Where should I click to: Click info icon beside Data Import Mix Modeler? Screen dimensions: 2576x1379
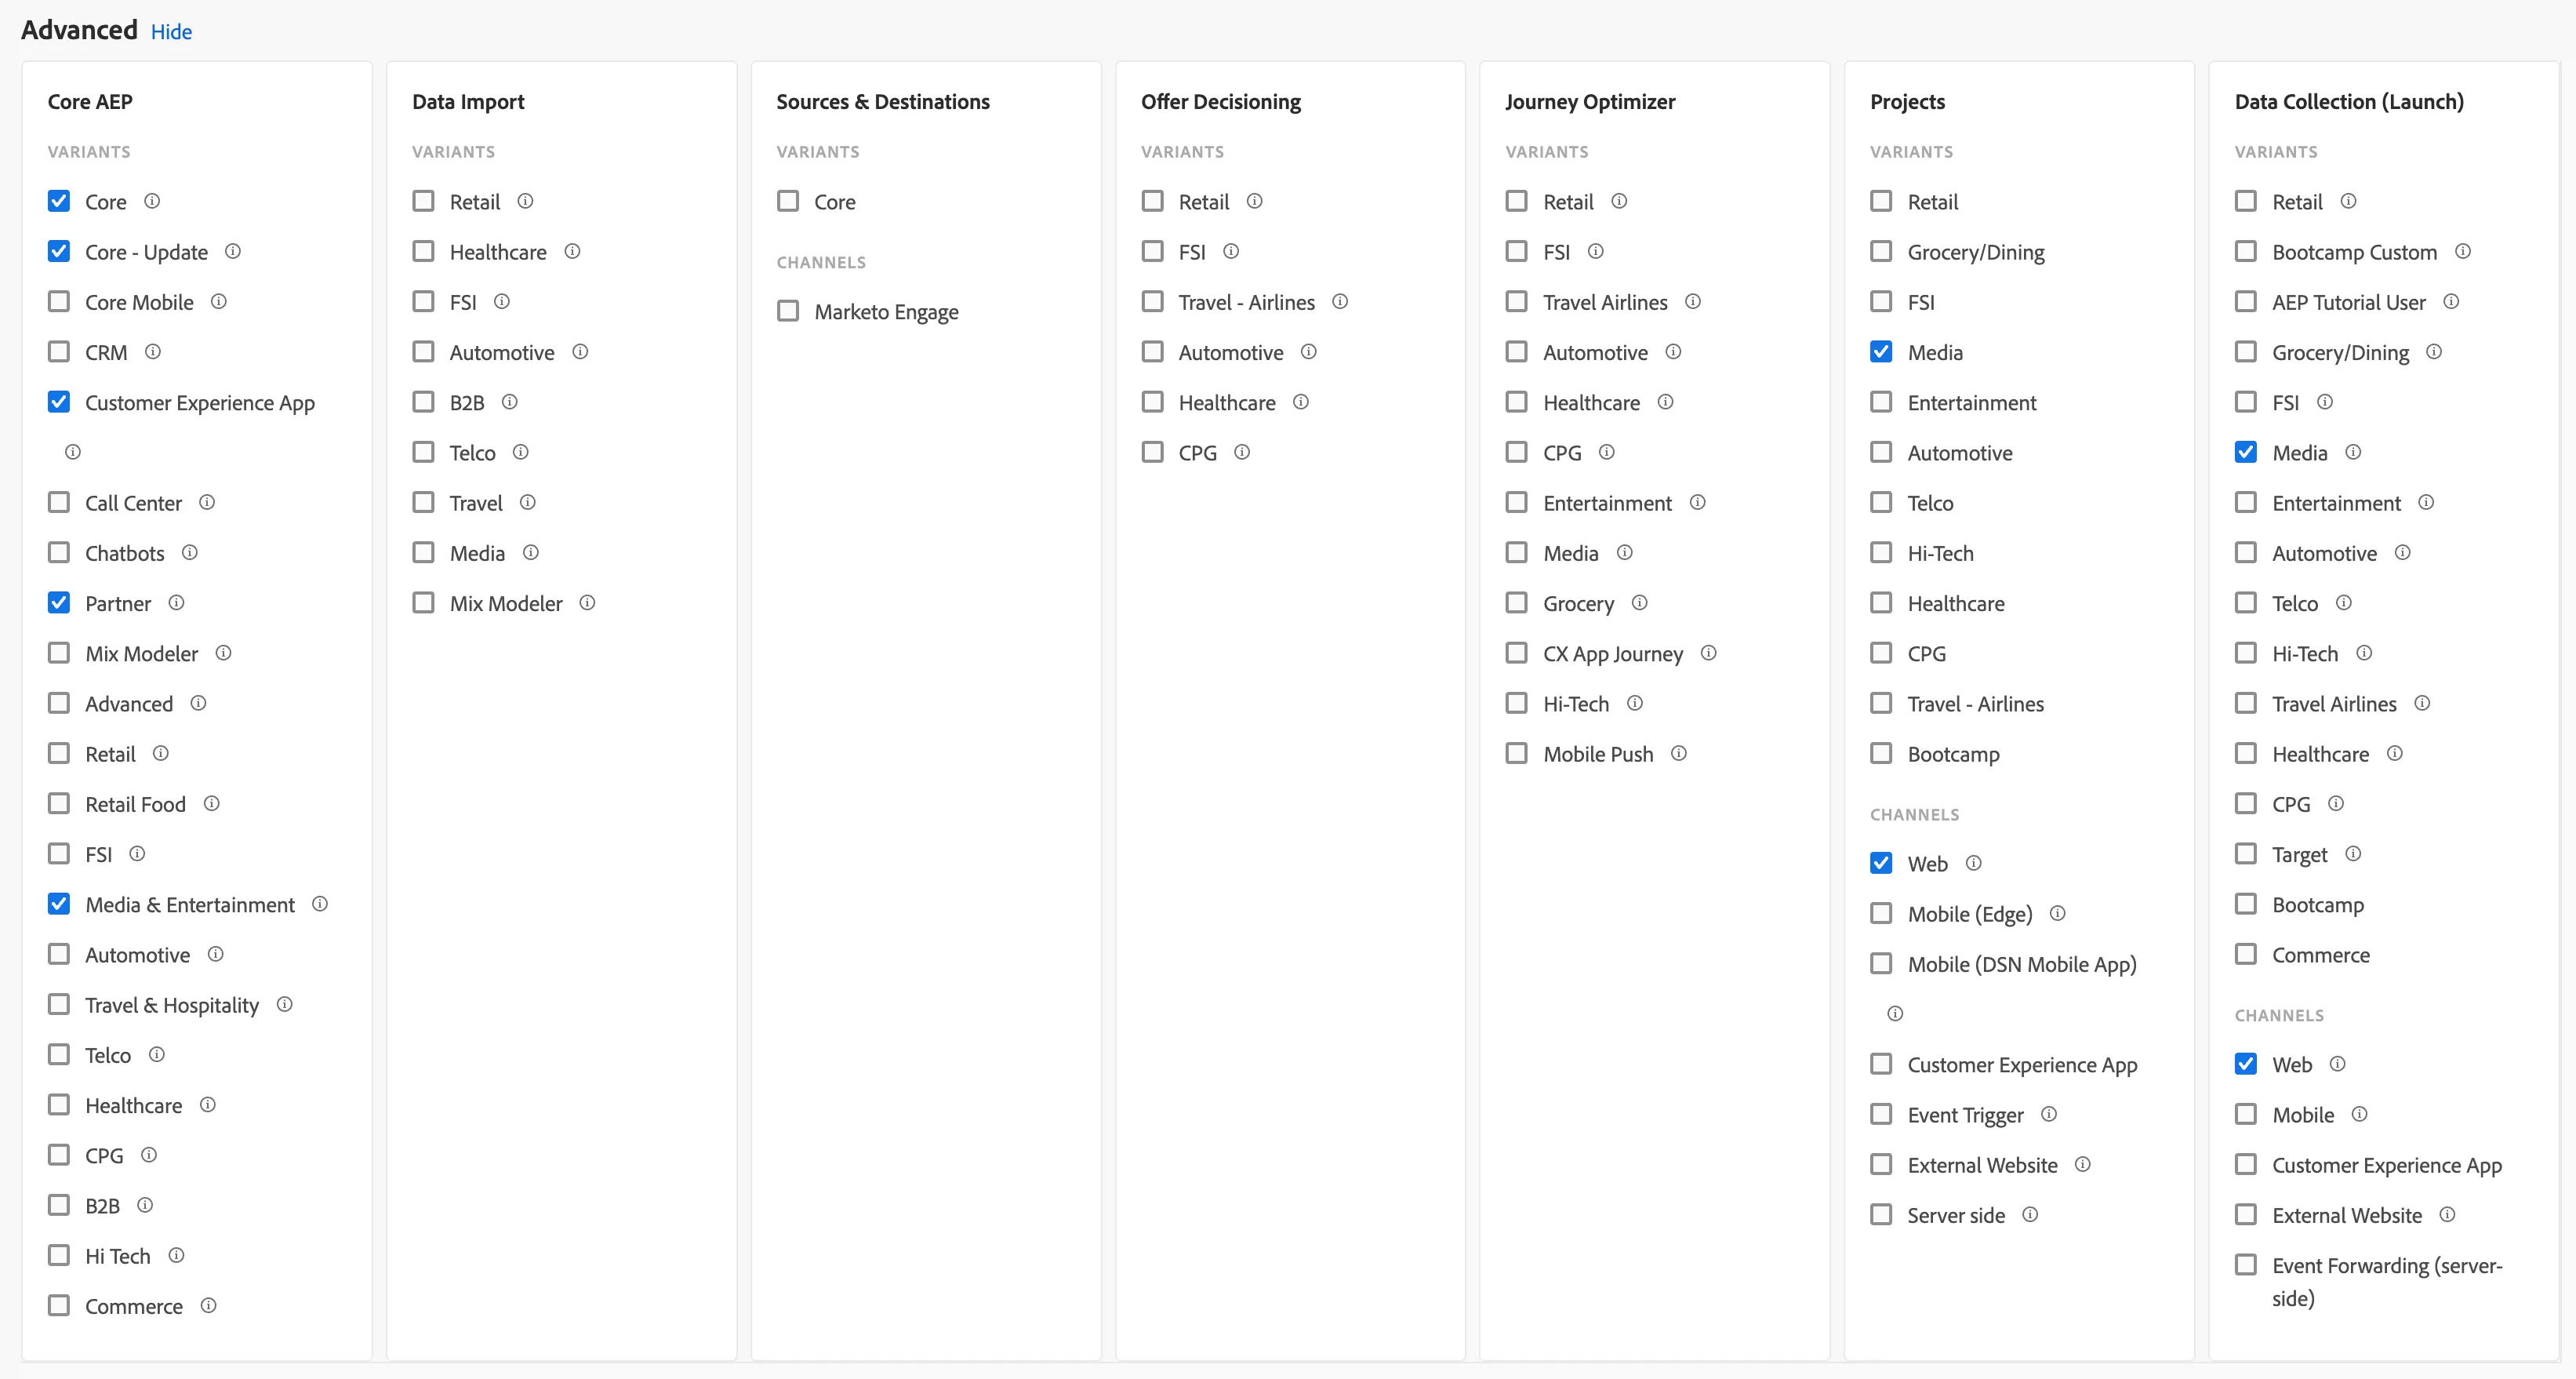(x=587, y=603)
